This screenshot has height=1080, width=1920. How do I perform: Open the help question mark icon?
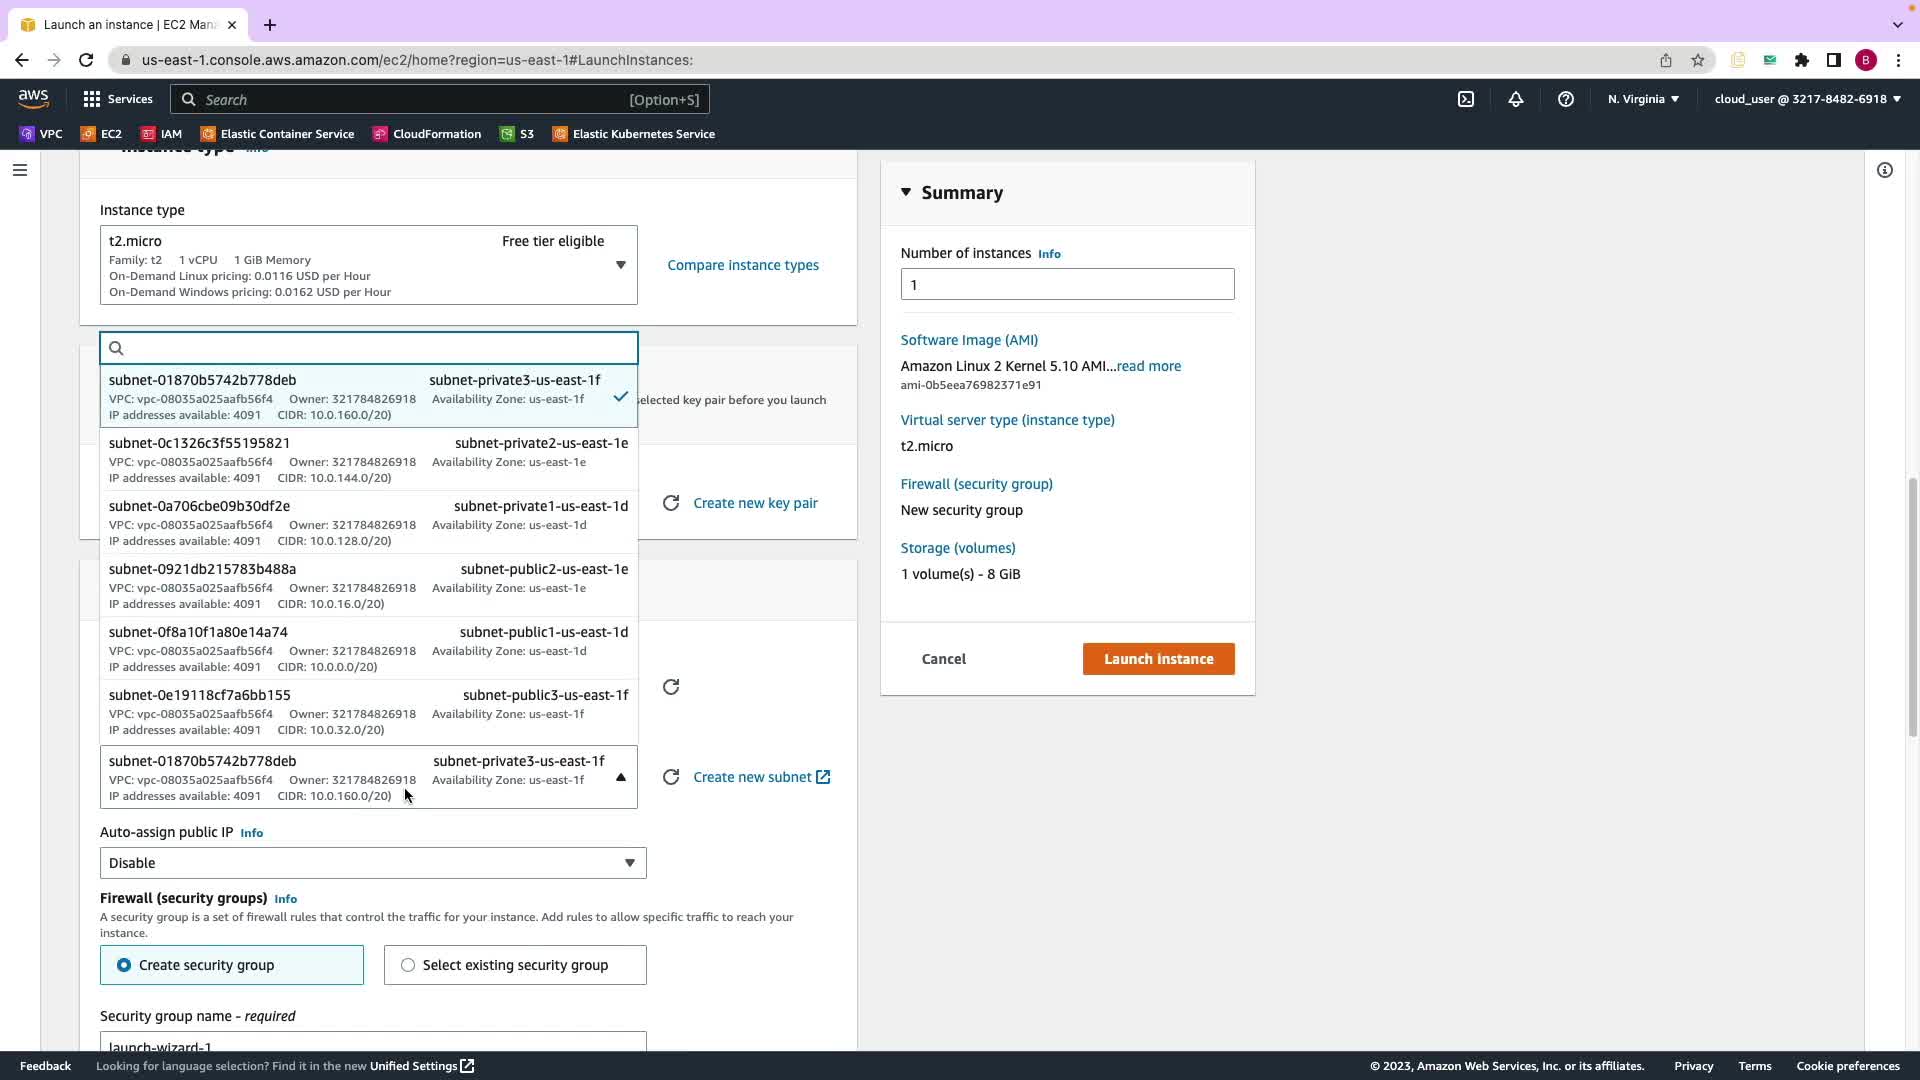[1566, 99]
